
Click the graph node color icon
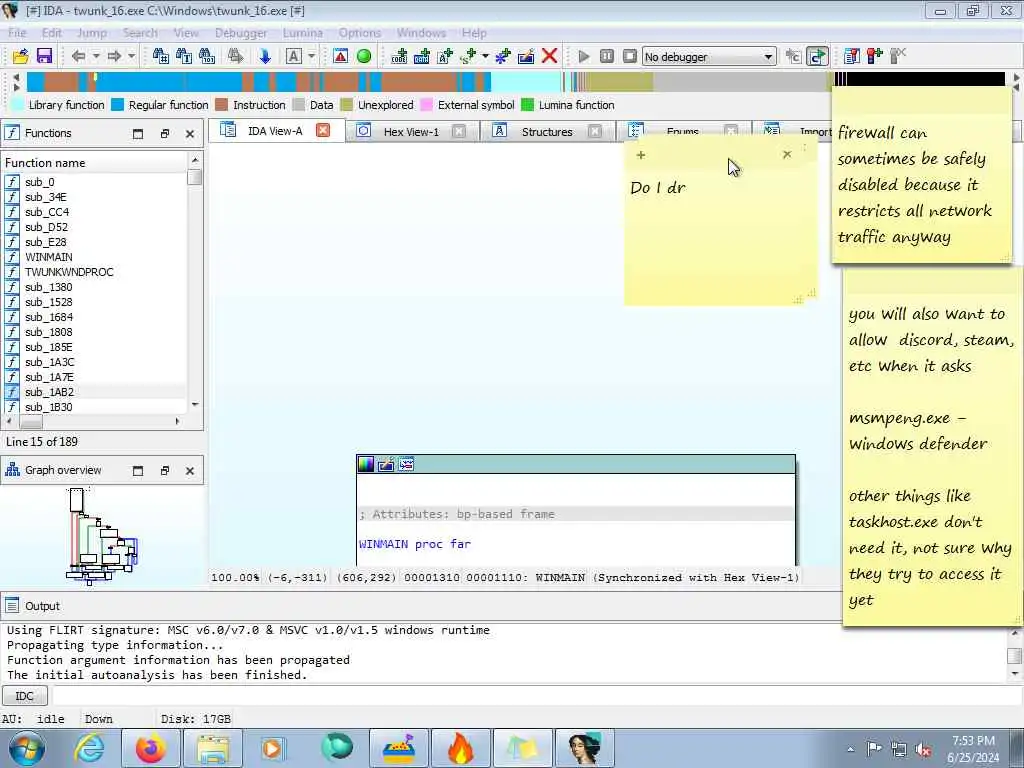point(366,464)
